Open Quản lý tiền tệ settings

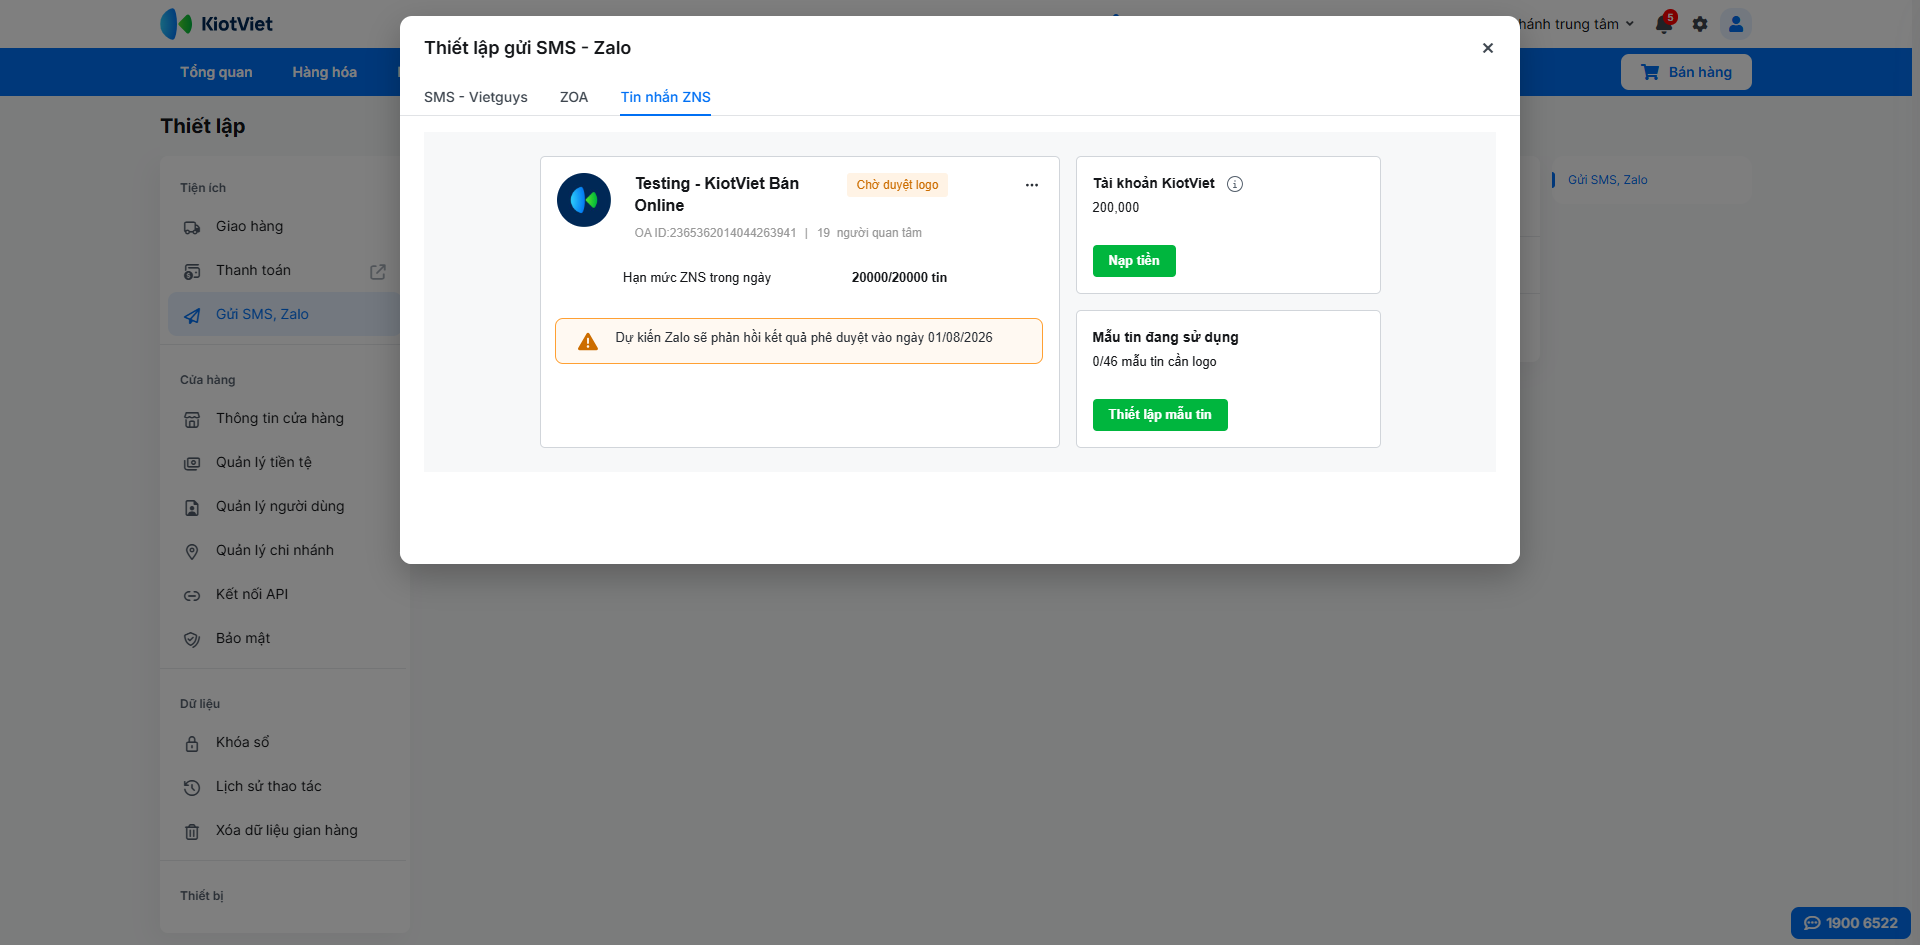tap(285, 463)
